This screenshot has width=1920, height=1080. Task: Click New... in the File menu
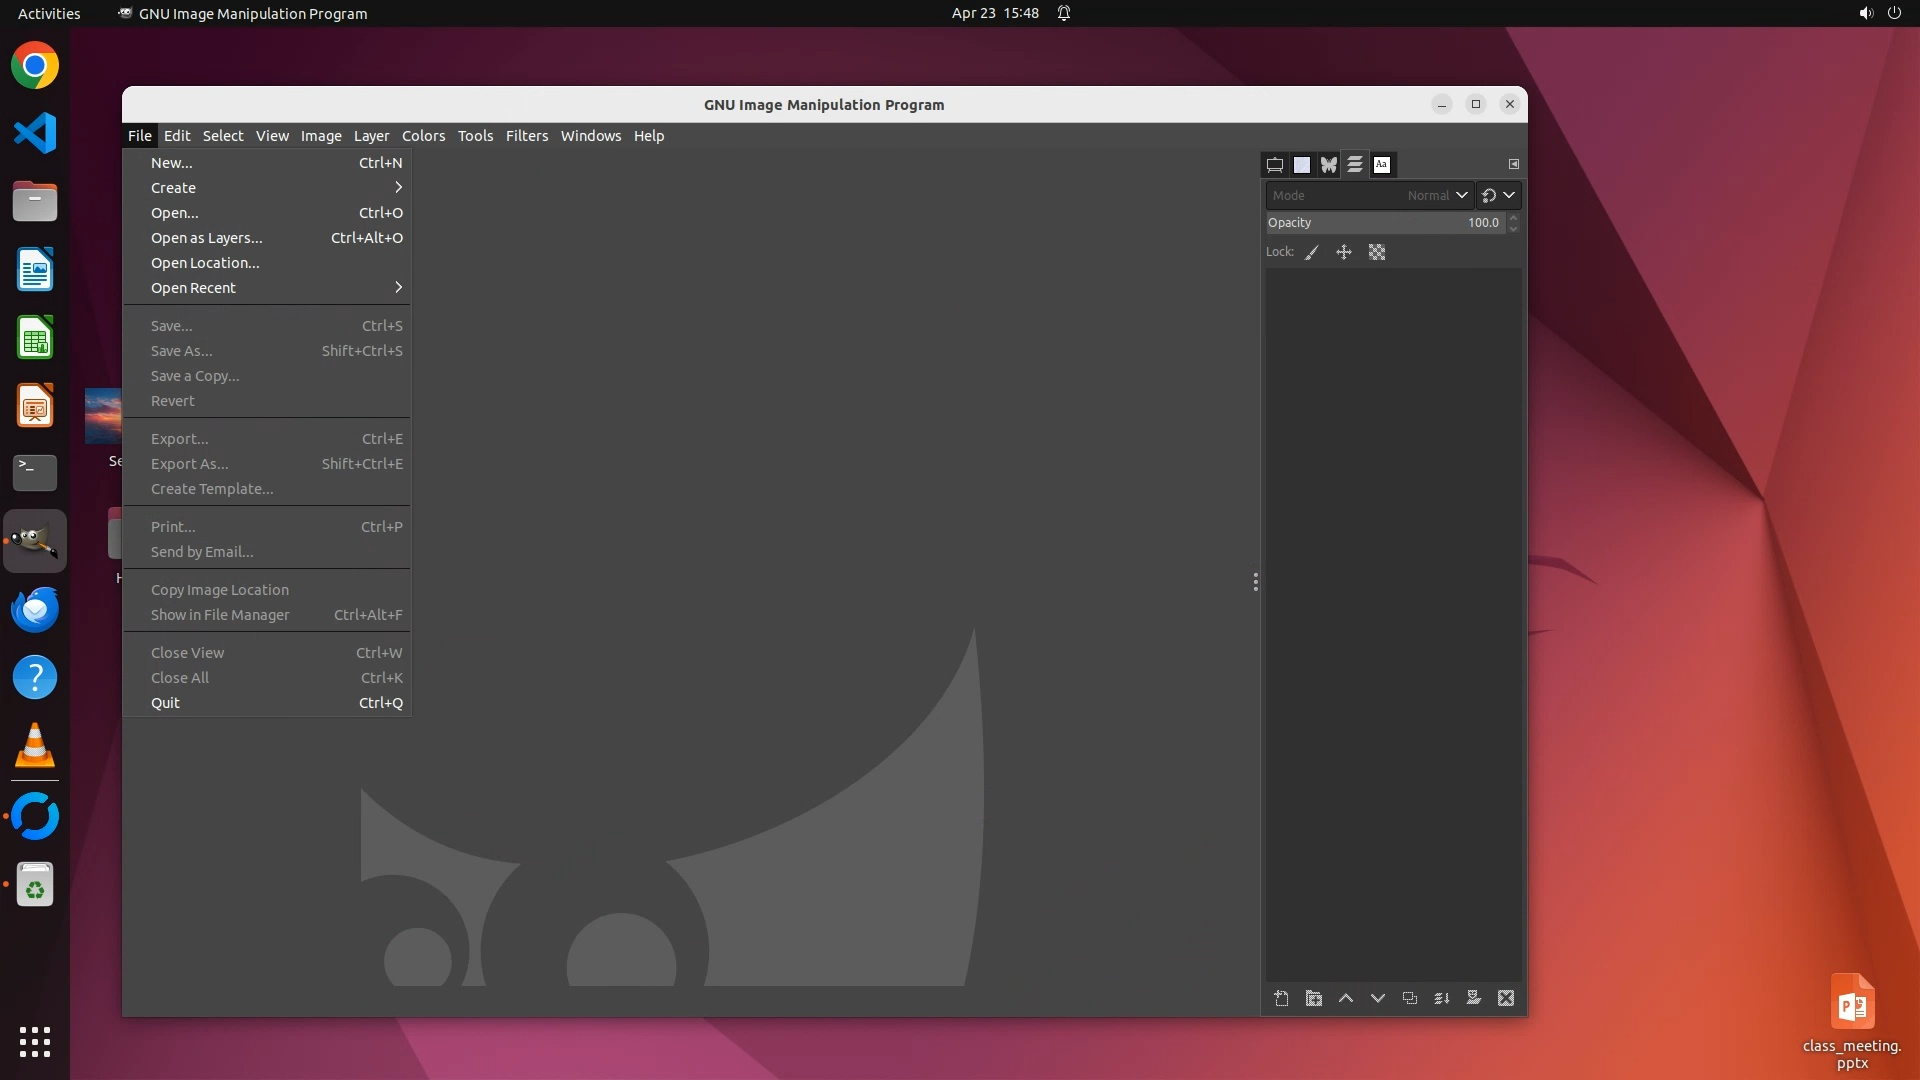click(172, 163)
